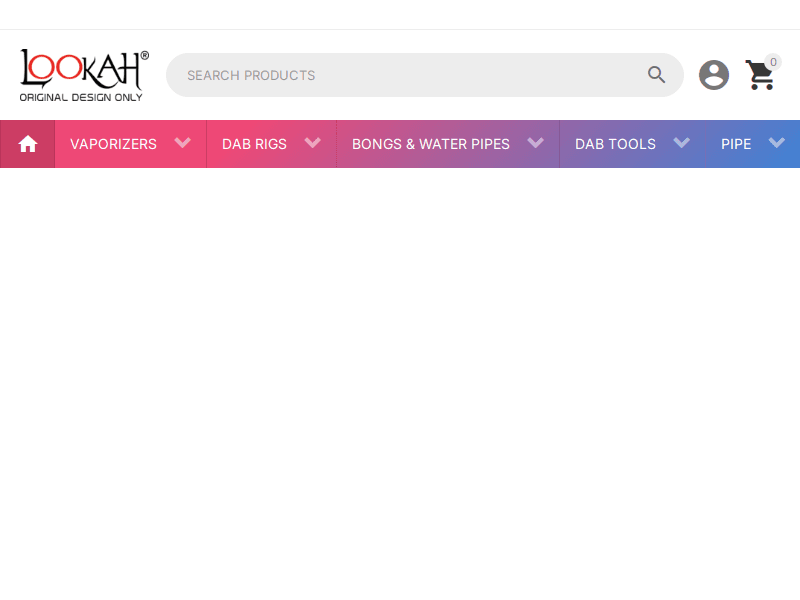The width and height of the screenshot is (800, 600).
Task: Expand the Dab Tools dropdown arrow
Action: 682,143
